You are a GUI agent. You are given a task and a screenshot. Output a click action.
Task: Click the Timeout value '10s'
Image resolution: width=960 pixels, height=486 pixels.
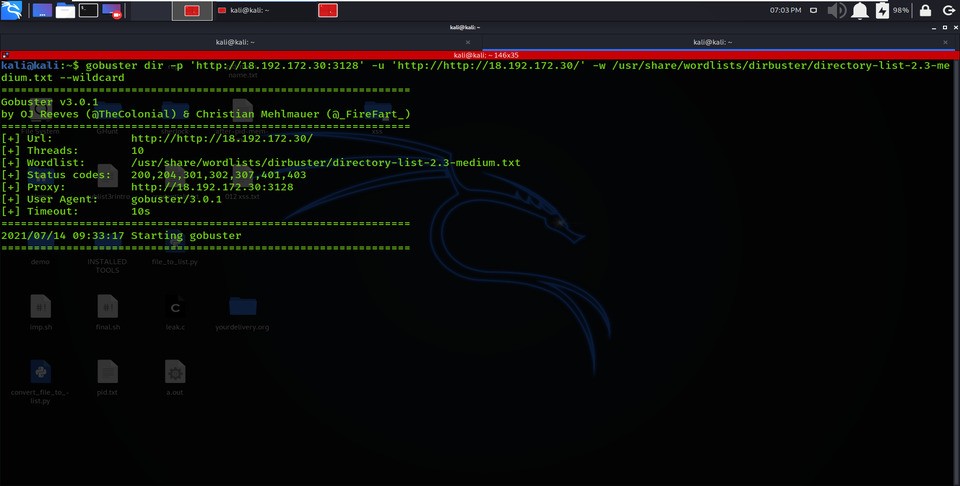(140, 211)
